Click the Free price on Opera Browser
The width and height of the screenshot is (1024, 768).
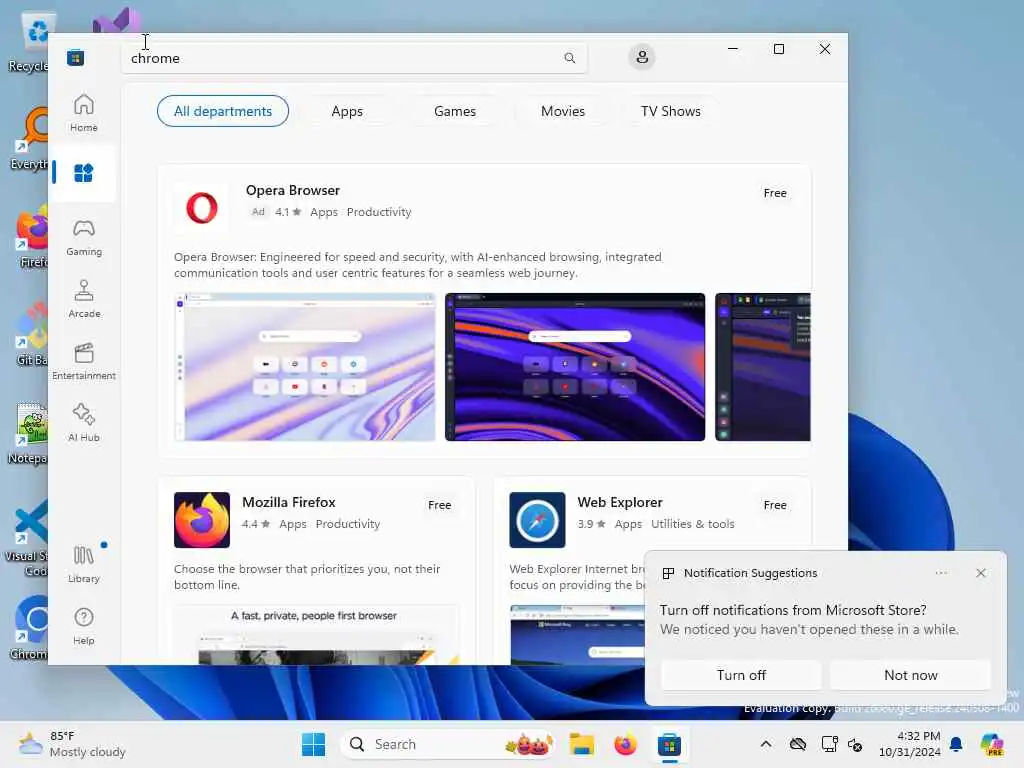tap(775, 193)
